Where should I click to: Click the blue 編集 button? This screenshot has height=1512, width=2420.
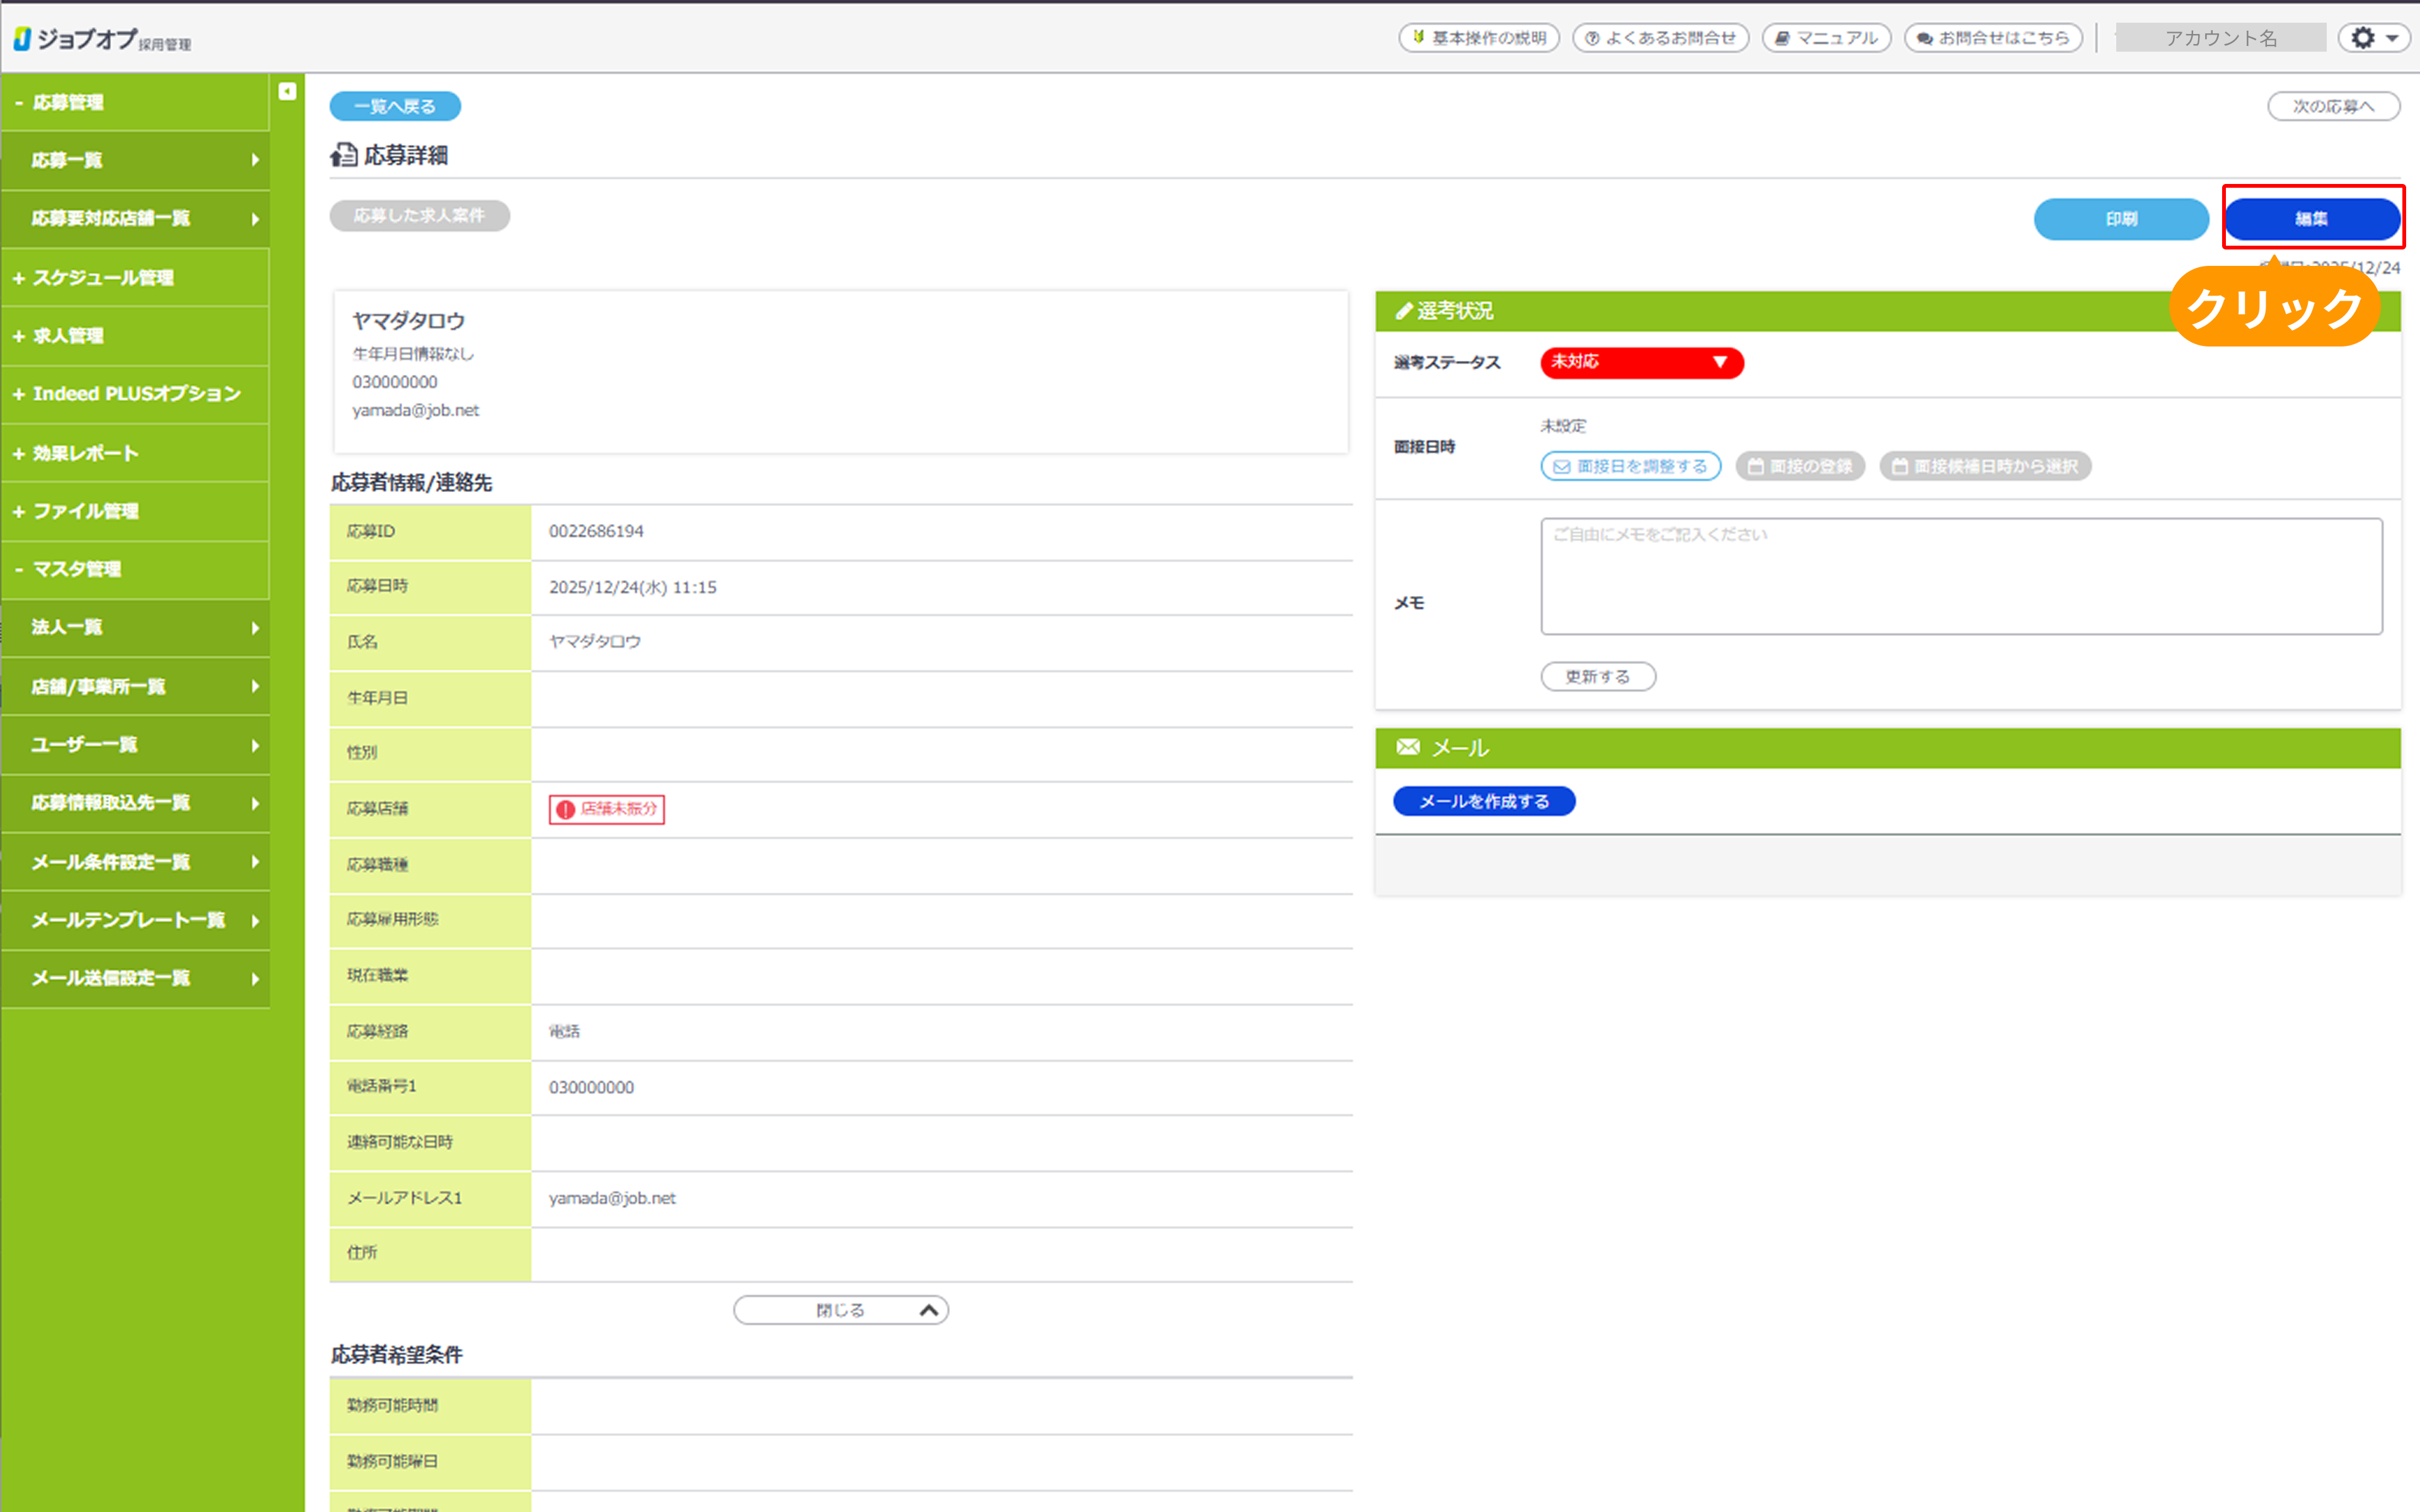click(2311, 219)
